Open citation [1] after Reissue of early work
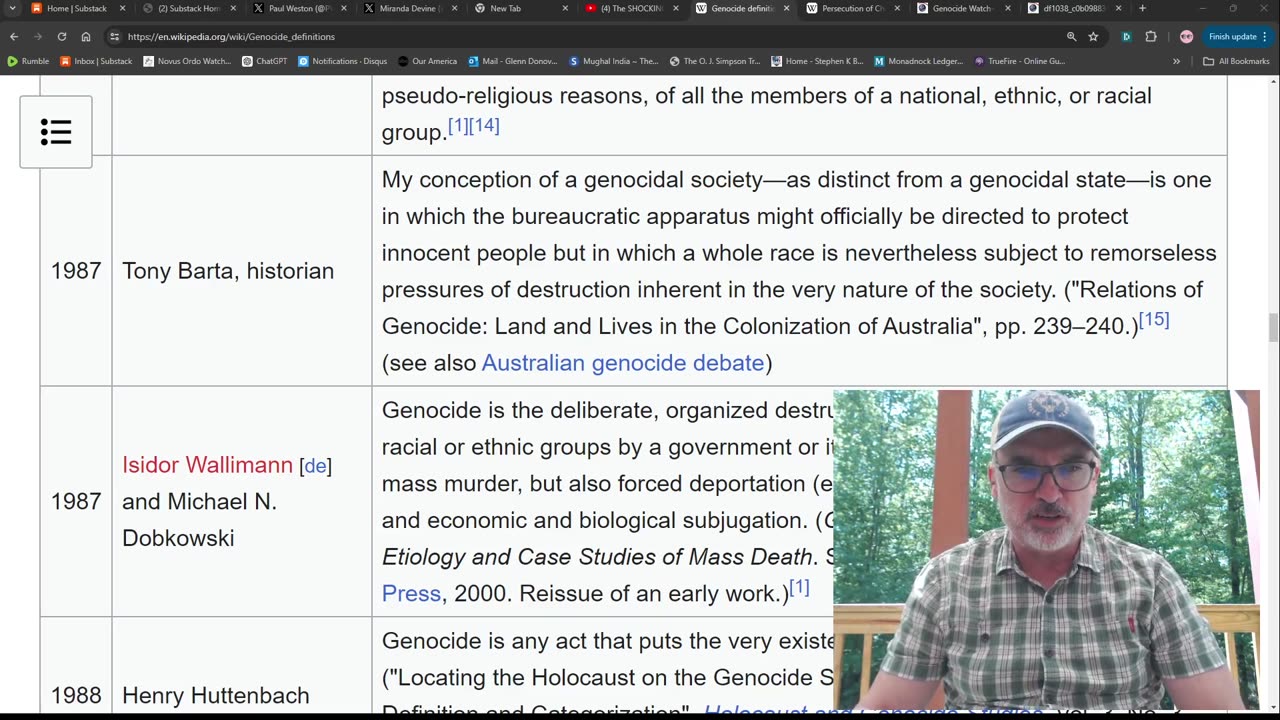Screen dimensions: 1280x720 pos(799,586)
